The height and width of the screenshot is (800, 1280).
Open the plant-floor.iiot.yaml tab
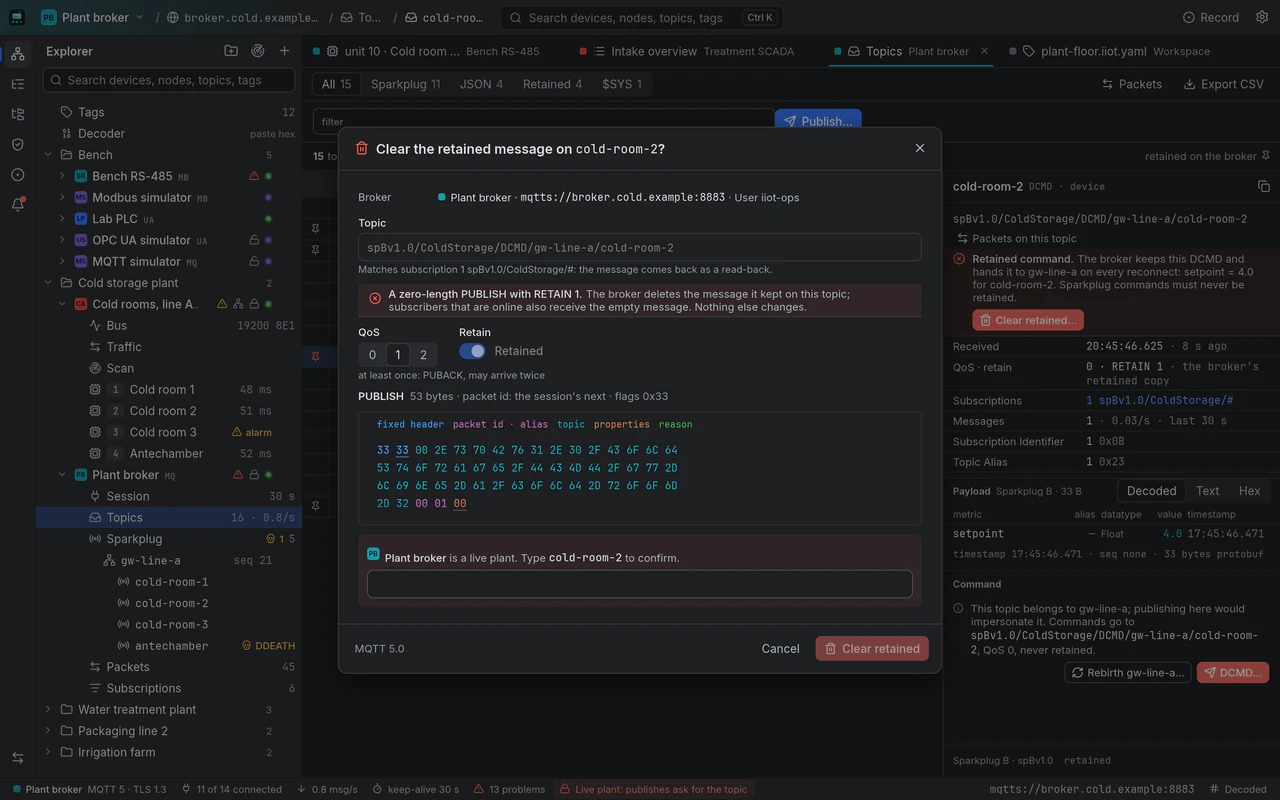[x=1110, y=51]
